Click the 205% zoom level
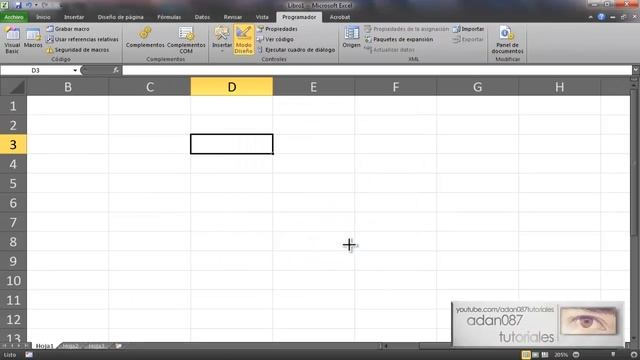The image size is (640, 360). click(561, 355)
